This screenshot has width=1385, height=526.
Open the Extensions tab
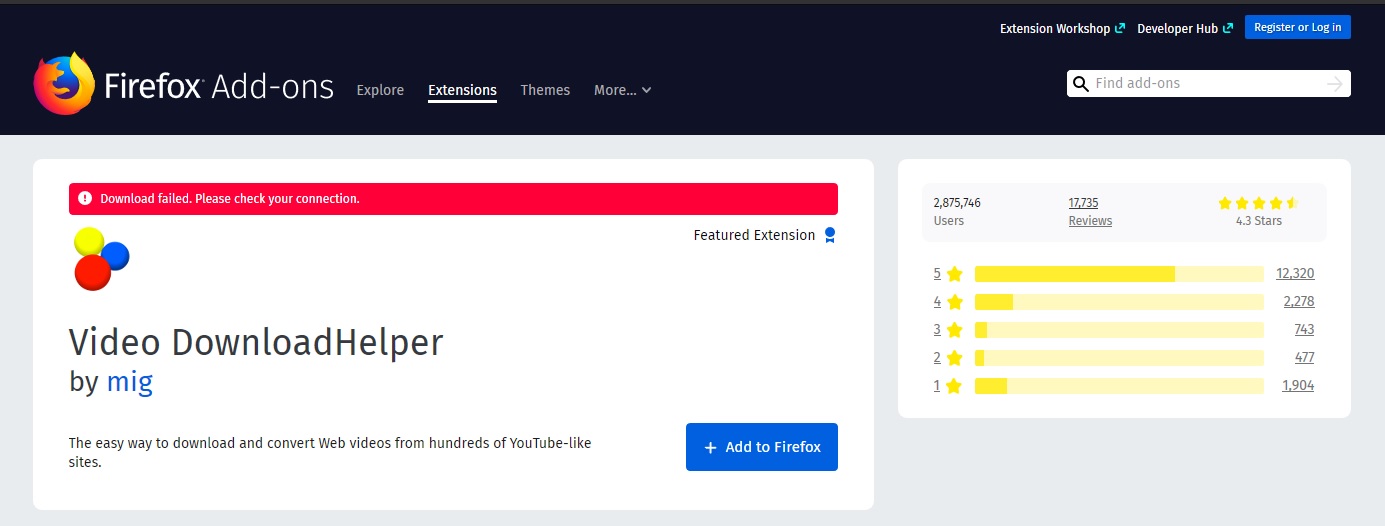pyautogui.click(x=462, y=90)
